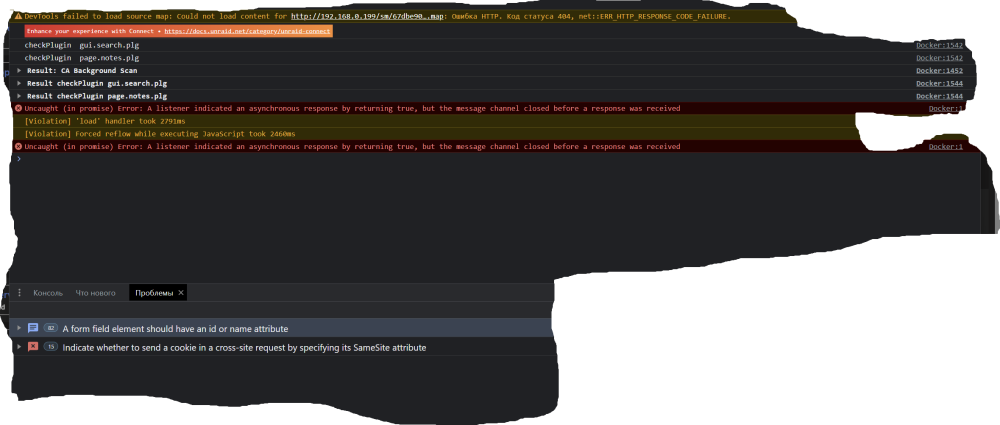This screenshot has width=1000, height=425.
Task: Open the Docker:1 source link on the last error
Action: [945, 147]
